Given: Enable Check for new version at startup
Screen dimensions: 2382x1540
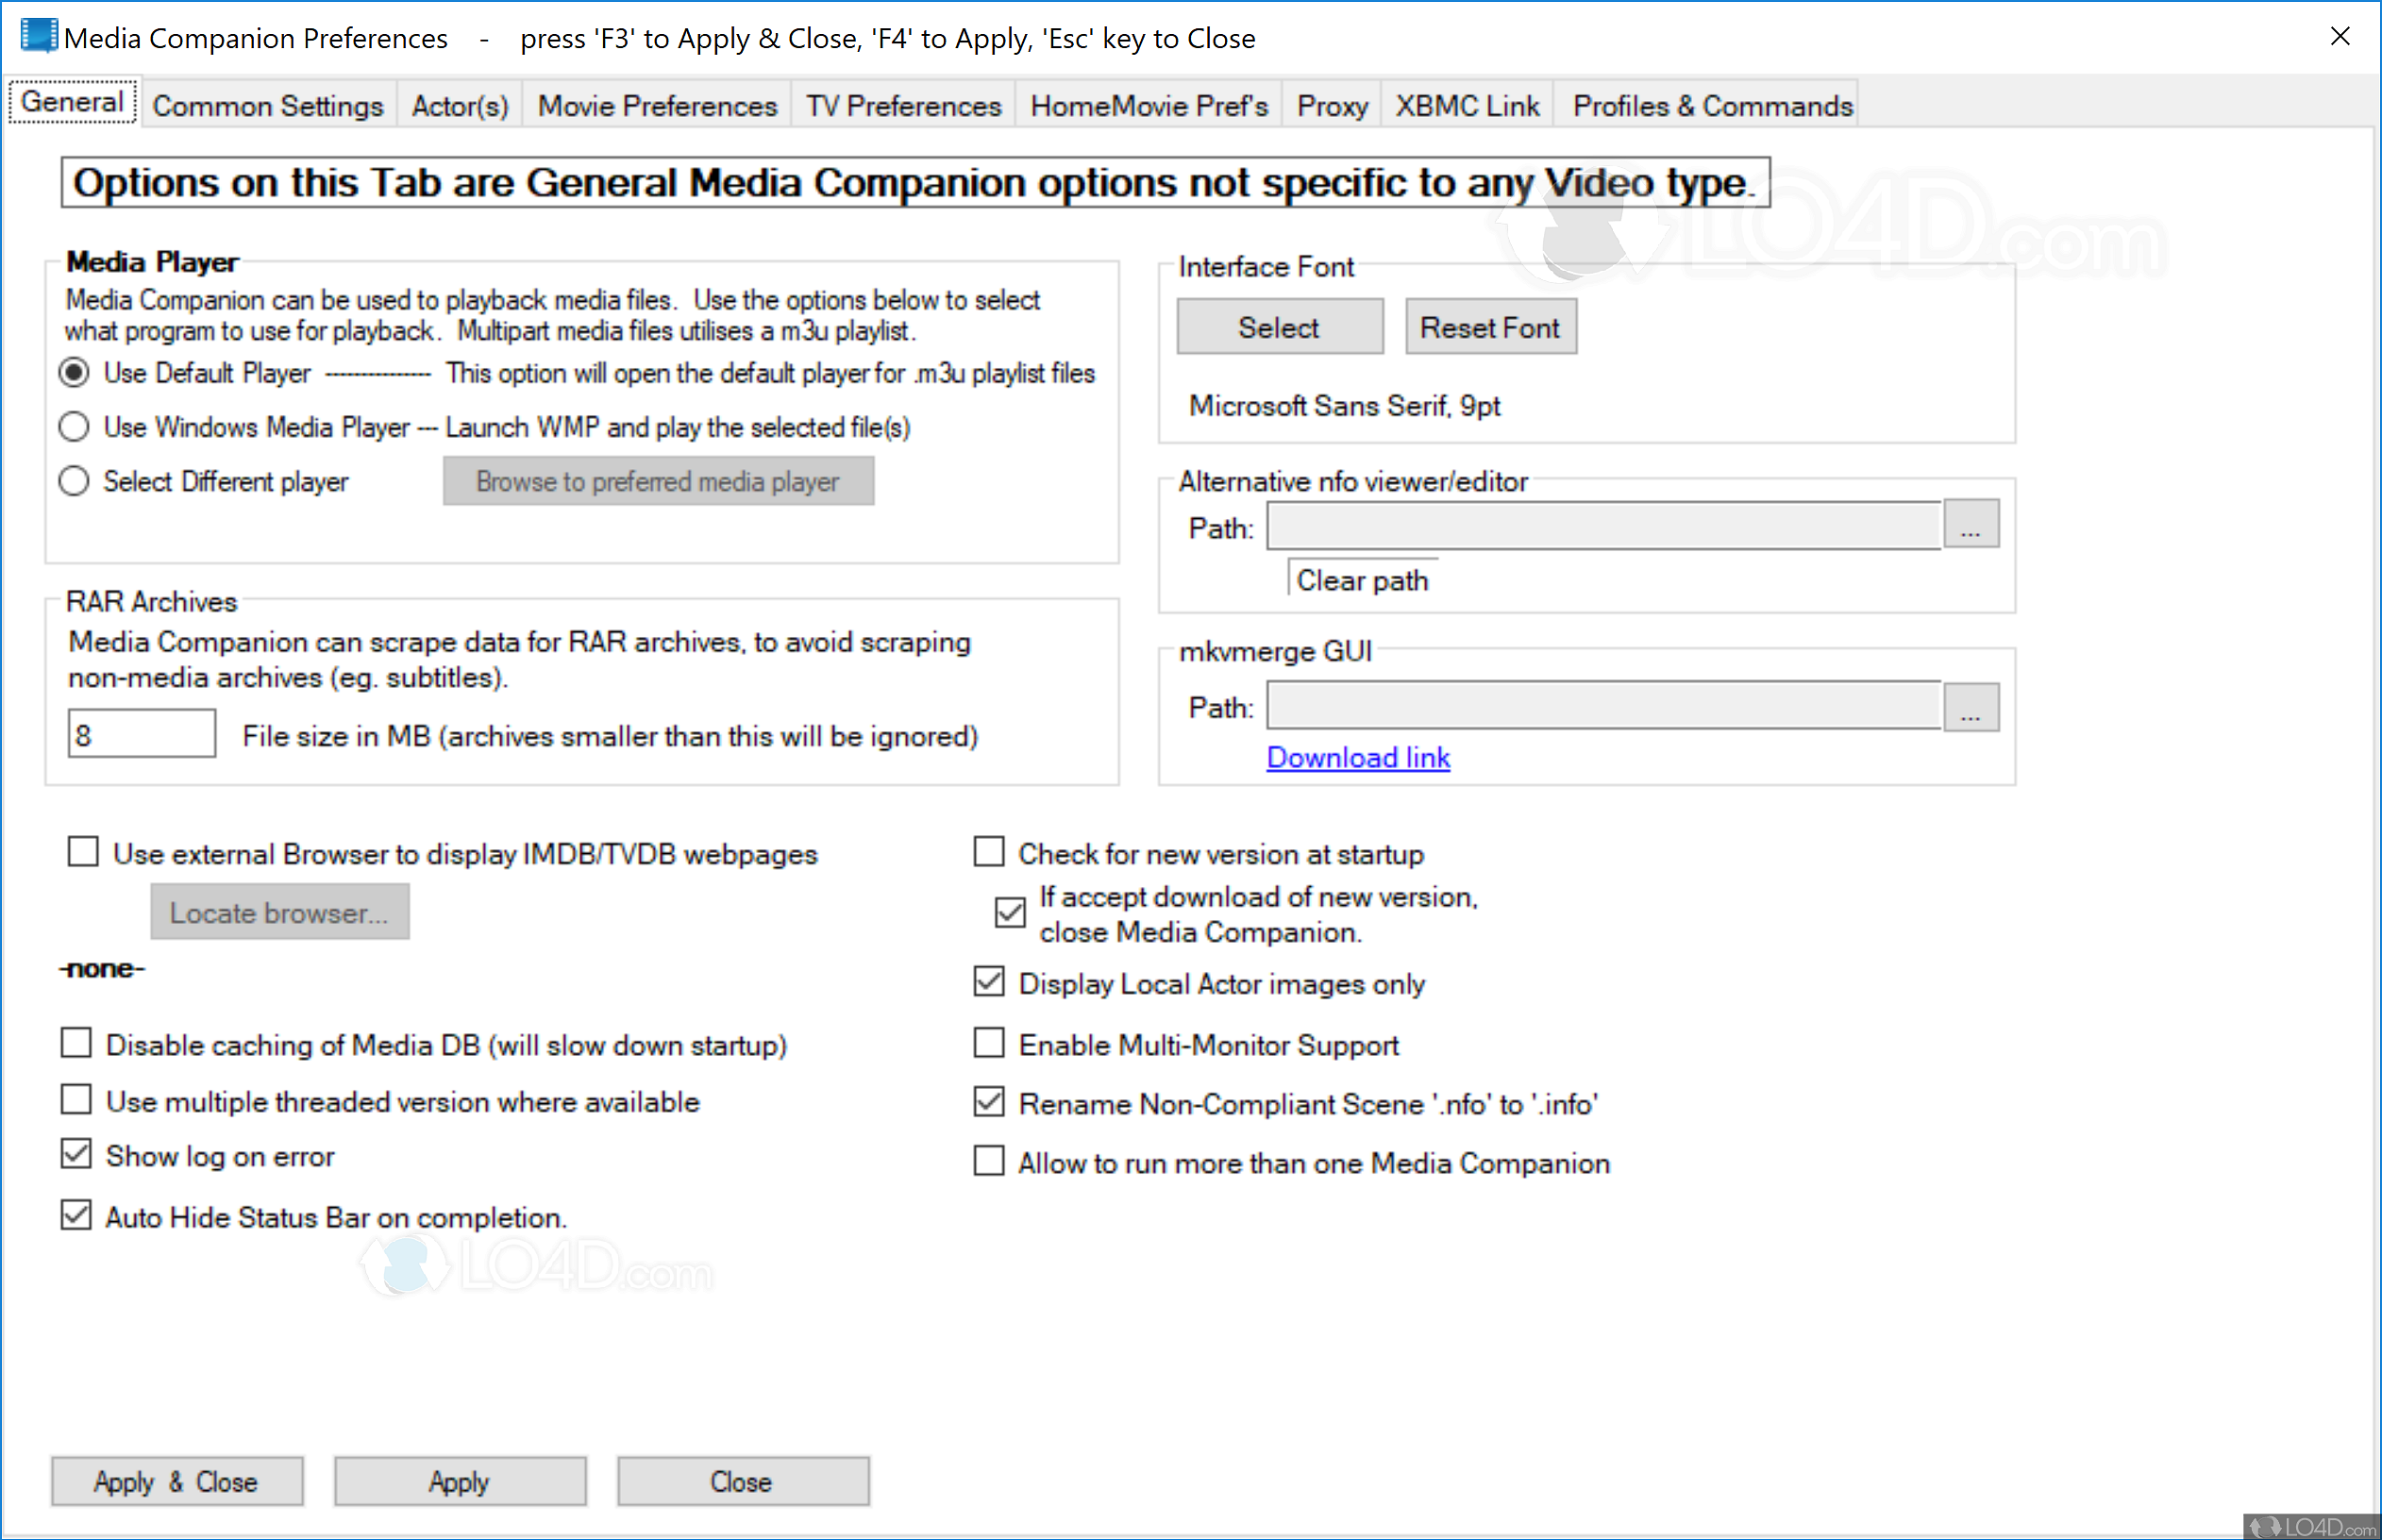Looking at the screenshot, I should click(988, 851).
